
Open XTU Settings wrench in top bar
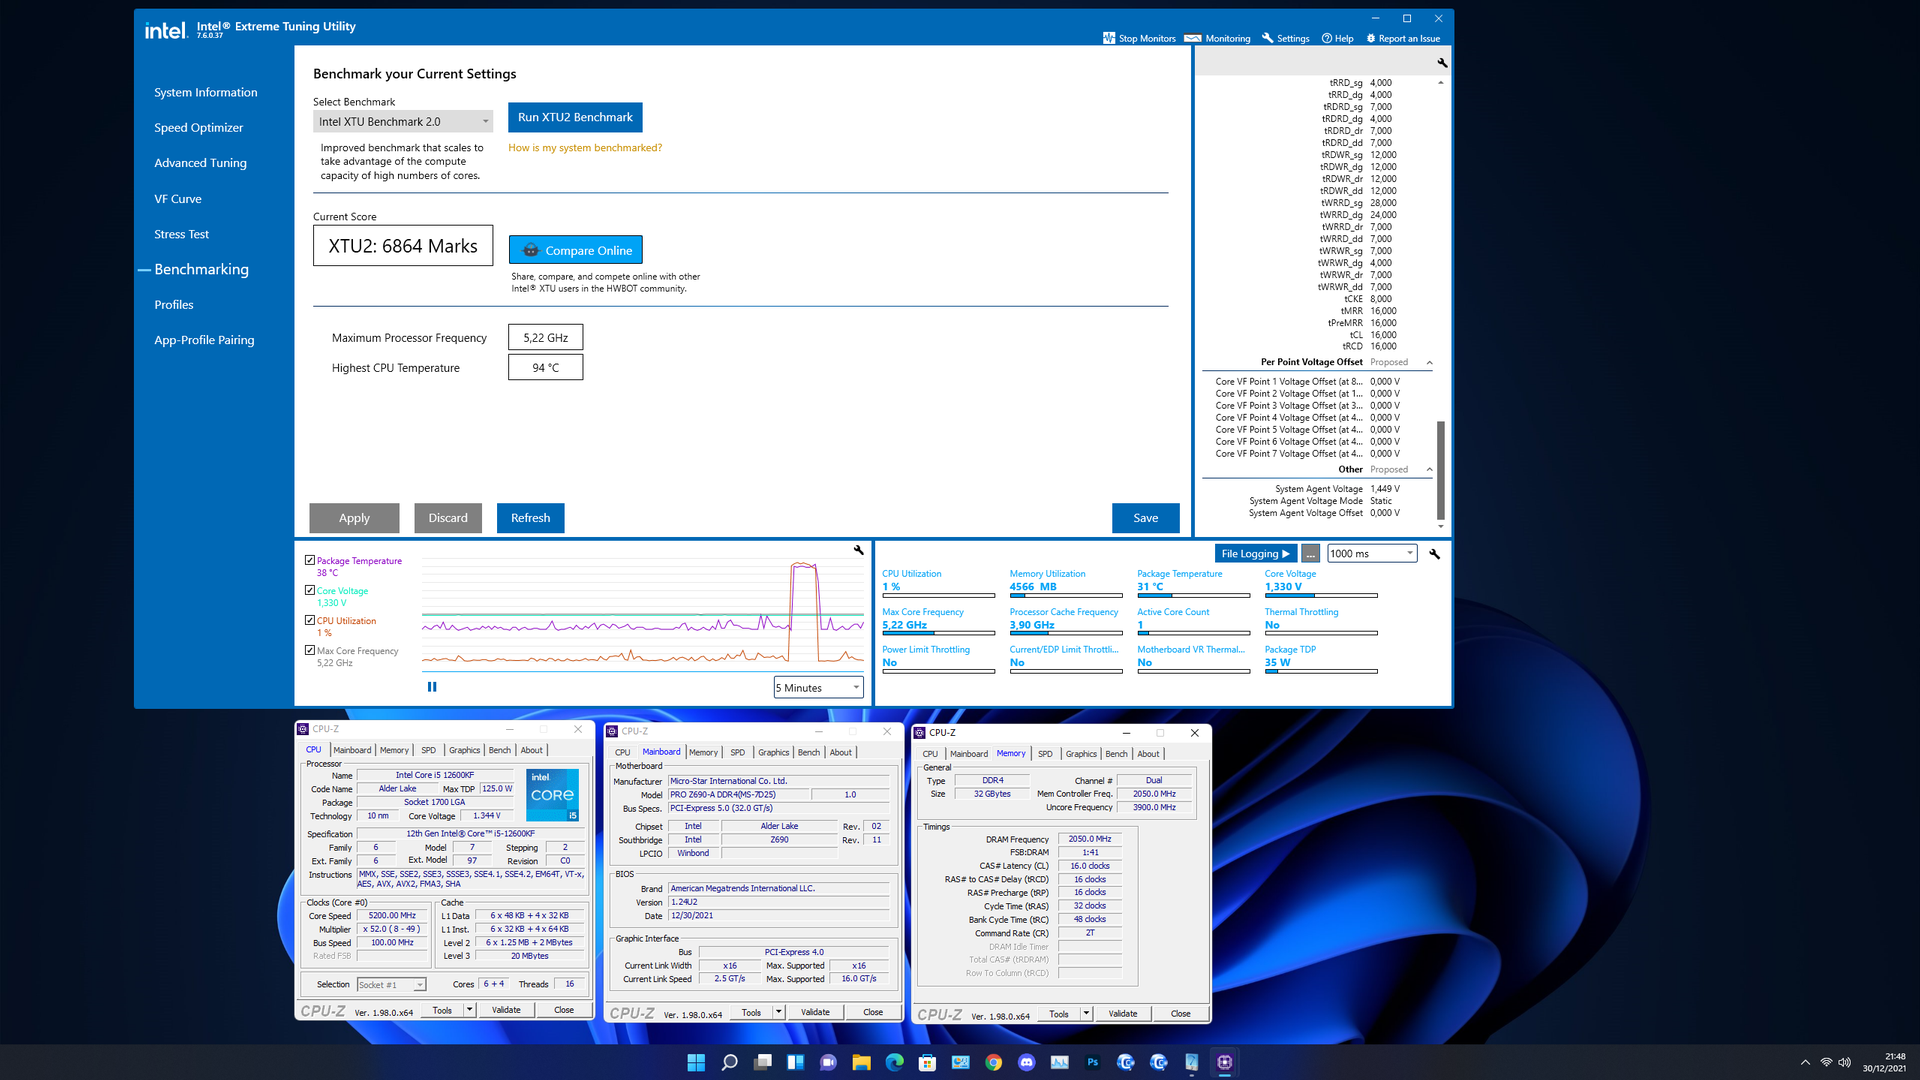[1267, 38]
